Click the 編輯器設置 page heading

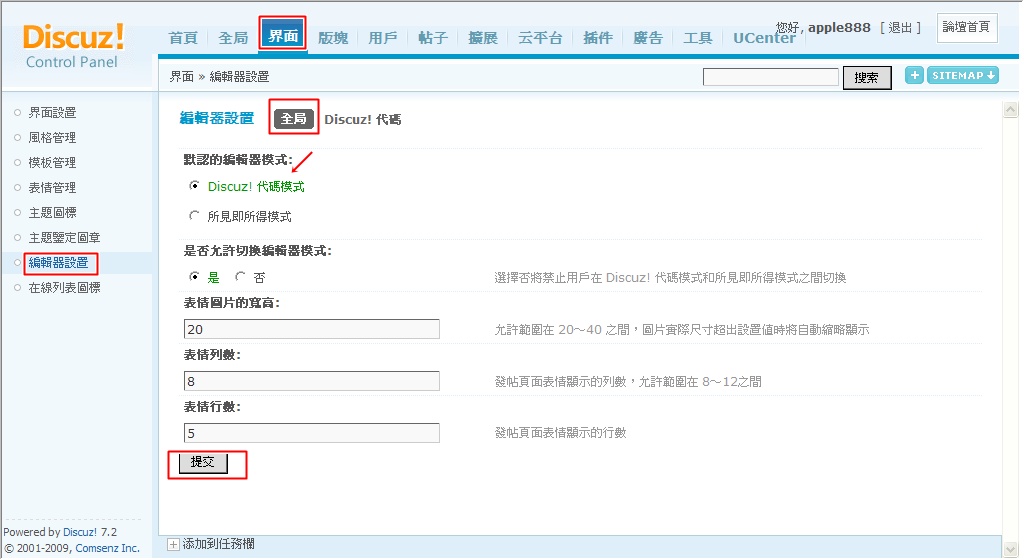pyautogui.click(x=217, y=118)
